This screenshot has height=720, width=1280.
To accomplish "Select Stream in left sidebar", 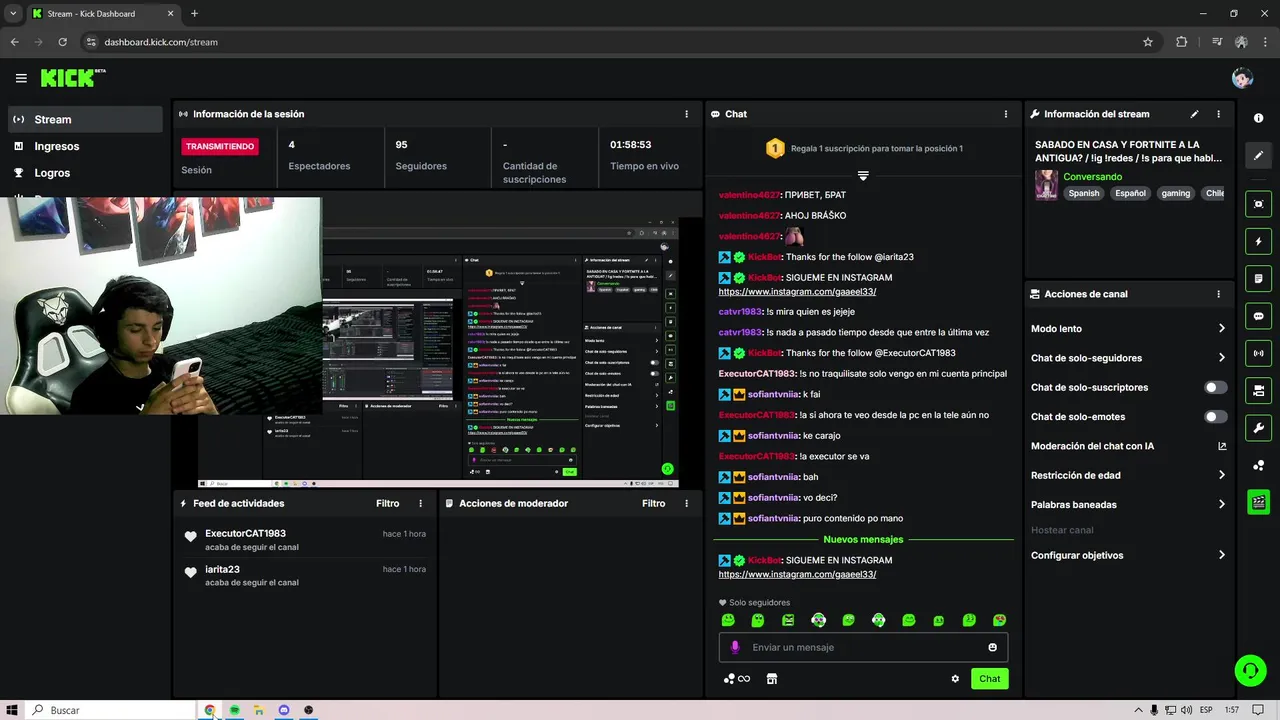I will pos(85,119).
